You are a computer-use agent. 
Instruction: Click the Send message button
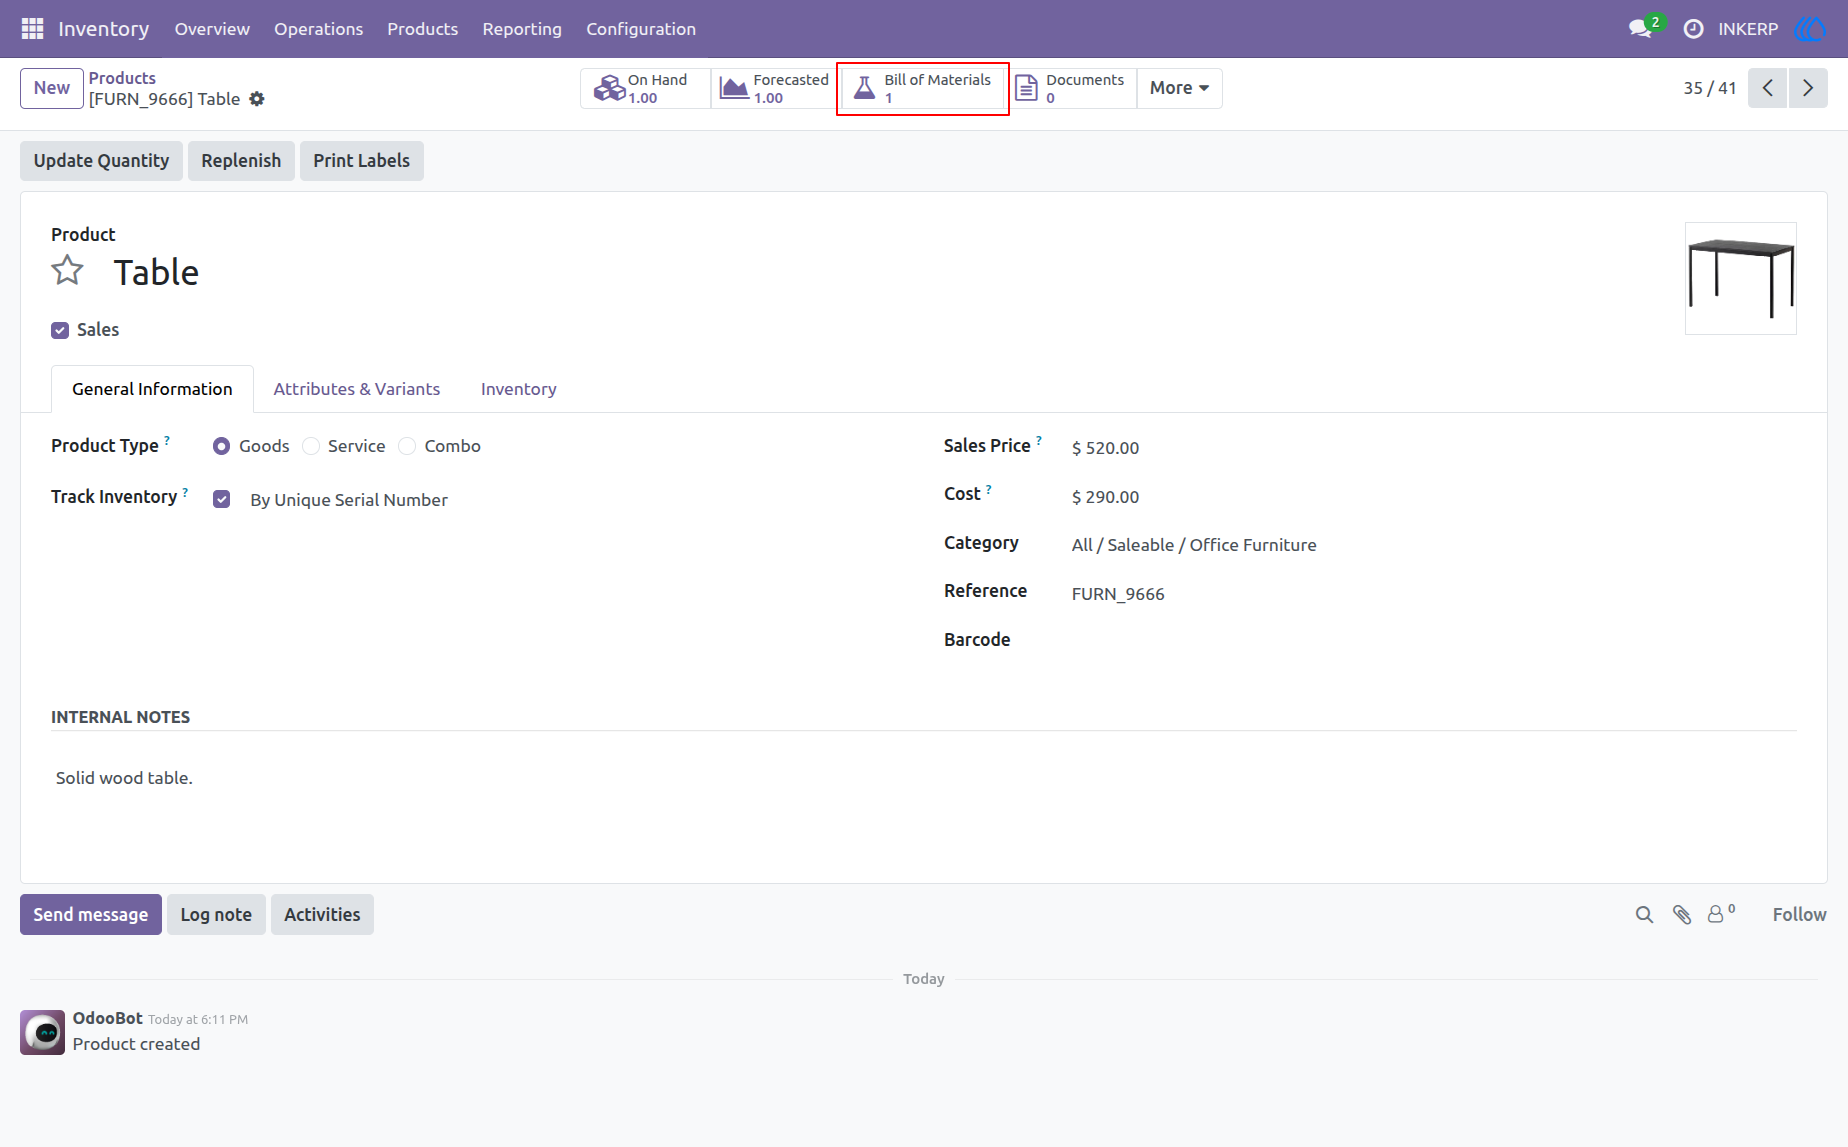tap(91, 915)
